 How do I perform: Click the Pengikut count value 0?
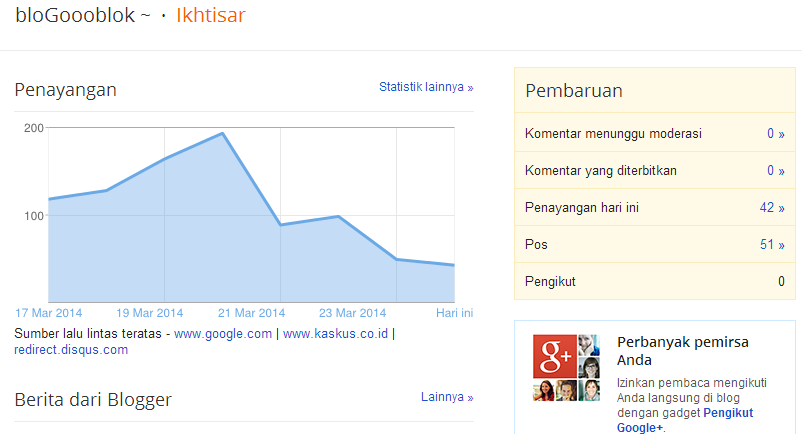click(781, 281)
